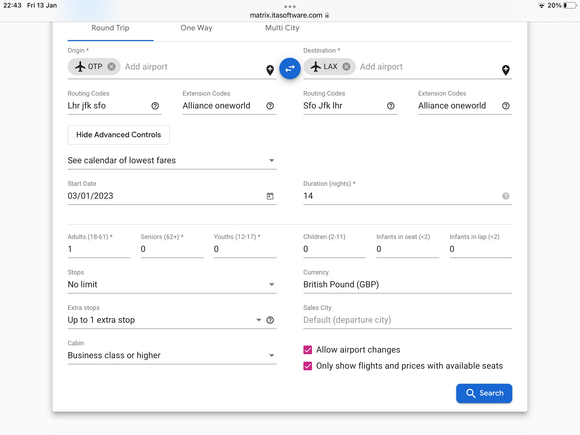Expand the Stops No limit dropdown
Screen dimensions: 580x435
(x=172, y=284)
